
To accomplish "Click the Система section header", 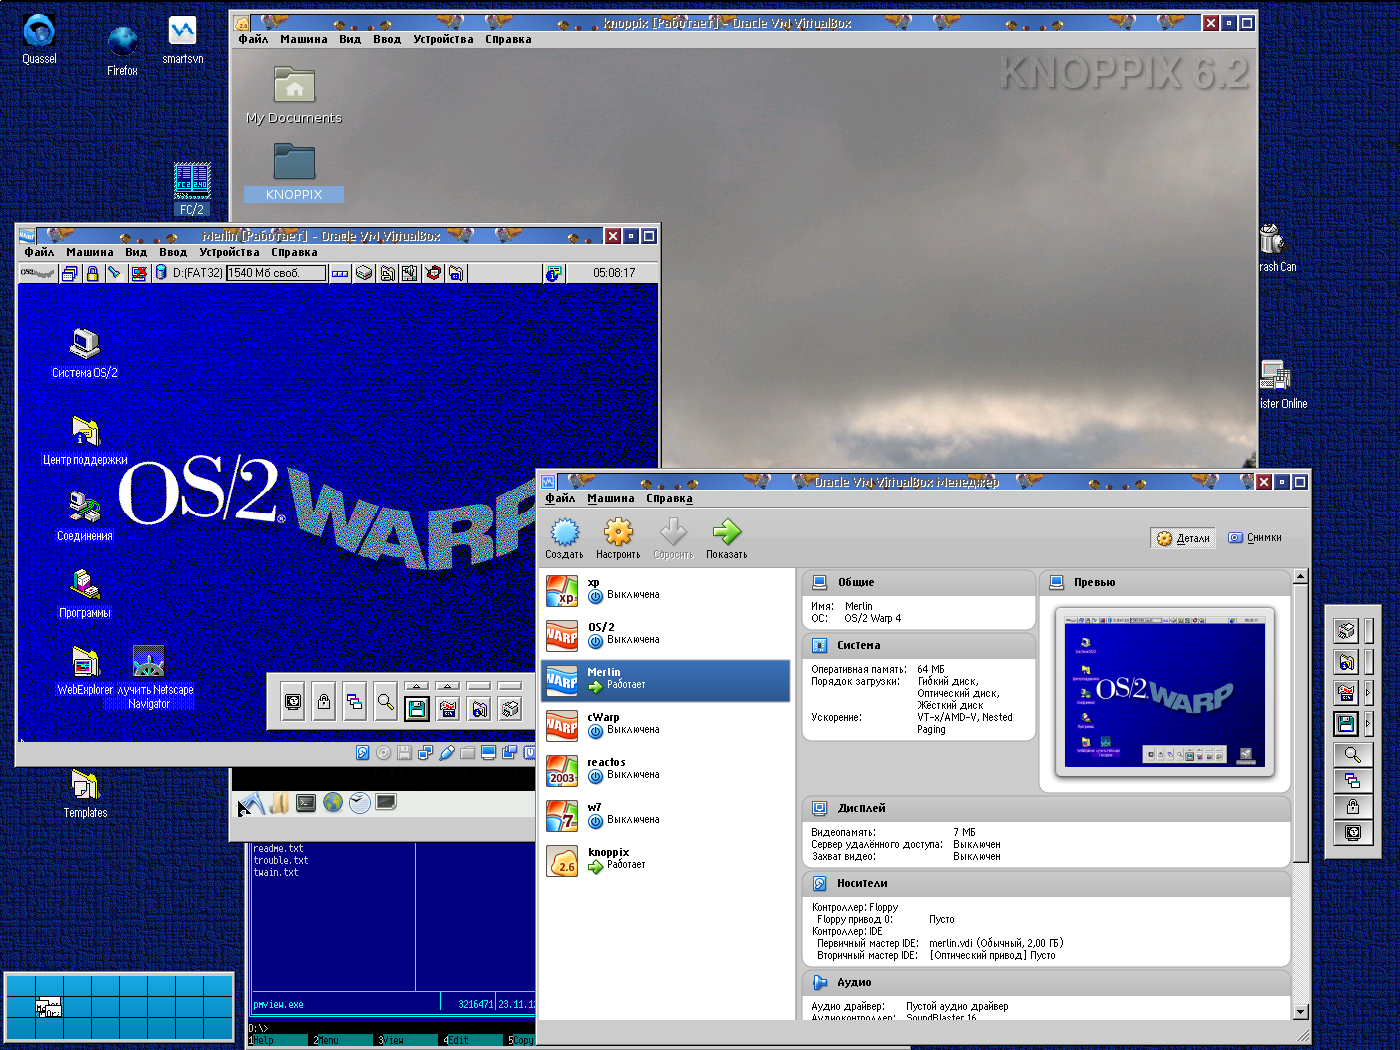I will pyautogui.click(x=918, y=645).
